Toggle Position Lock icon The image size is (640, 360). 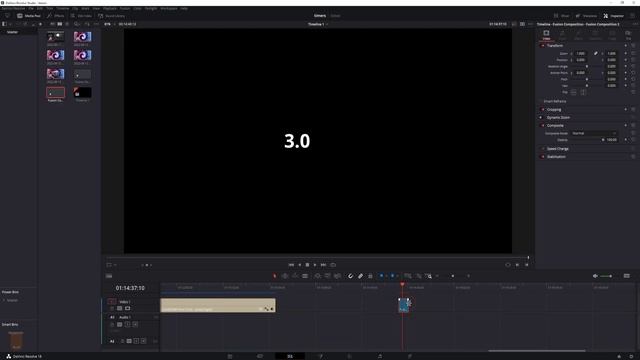[x=370, y=276]
